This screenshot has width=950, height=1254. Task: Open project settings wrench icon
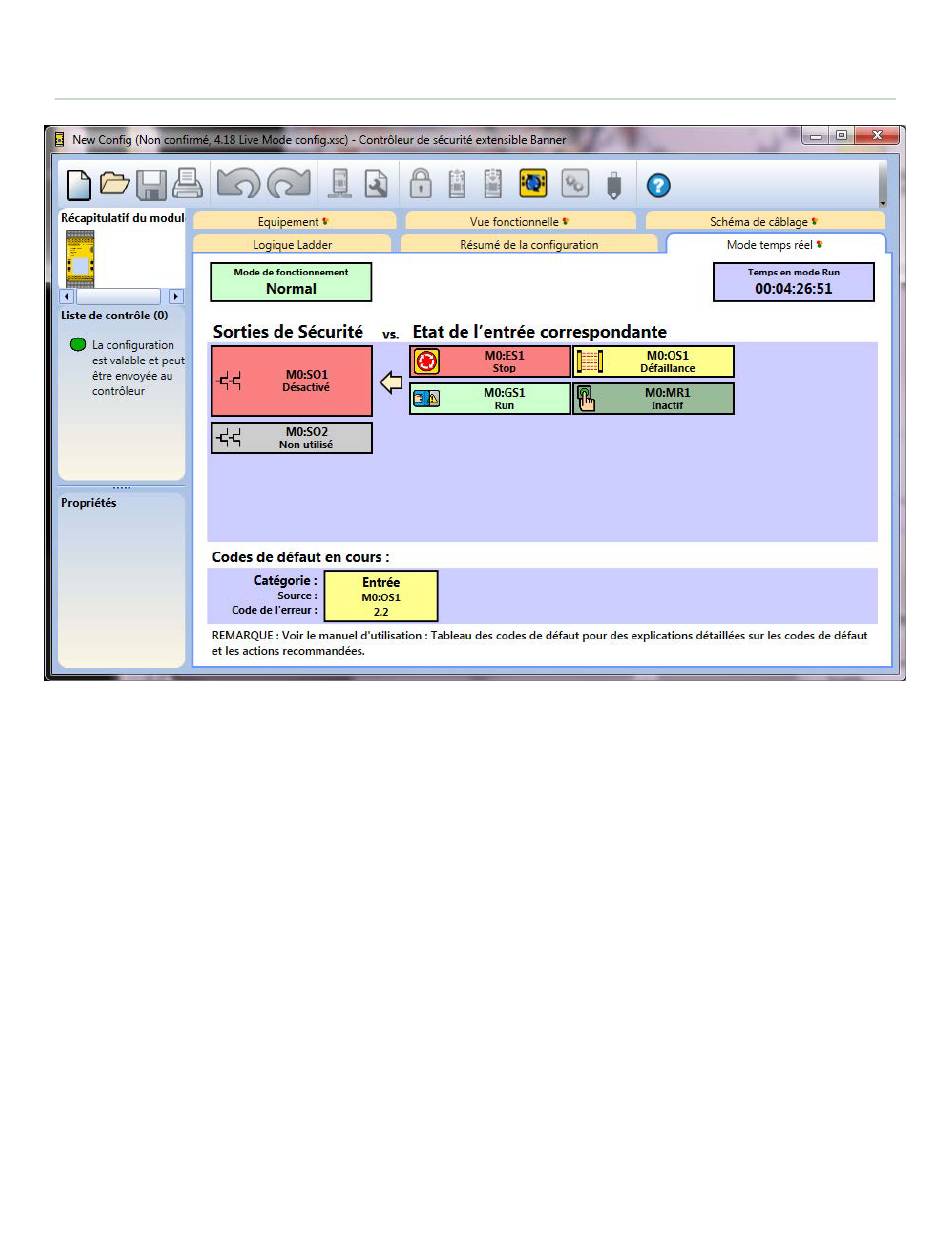click(x=376, y=185)
